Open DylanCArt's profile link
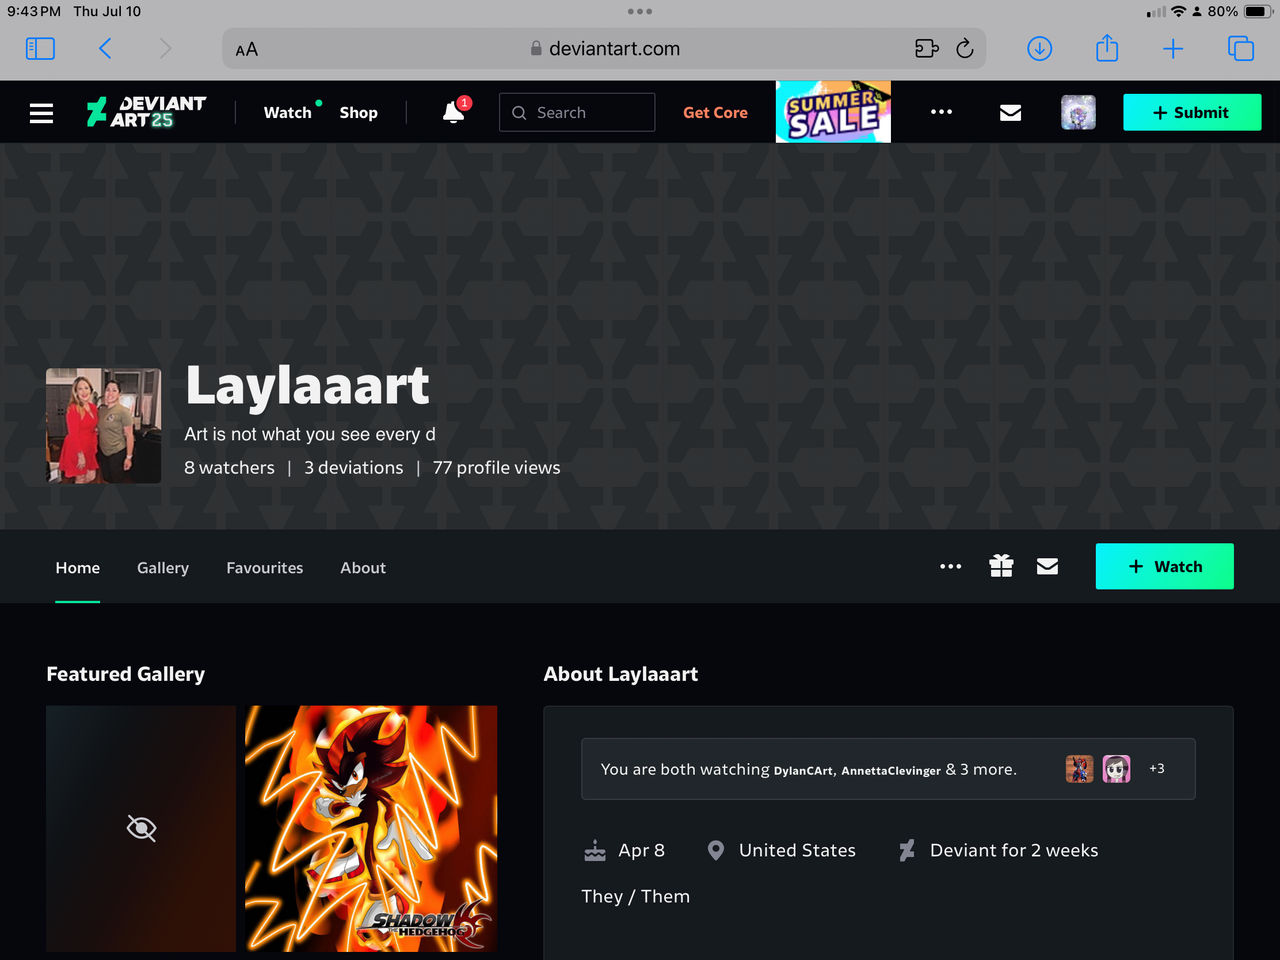This screenshot has width=1280, height=960. (803, 770)
